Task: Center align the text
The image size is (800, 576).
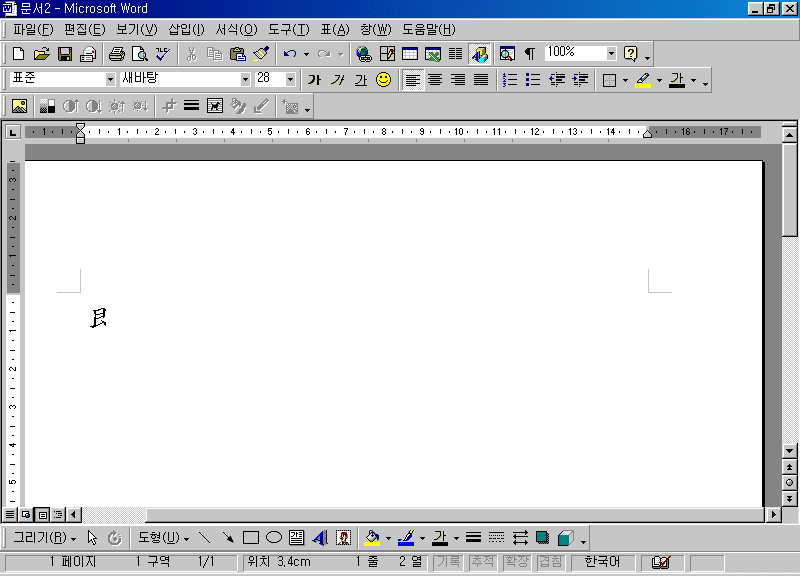Action: 435,80
